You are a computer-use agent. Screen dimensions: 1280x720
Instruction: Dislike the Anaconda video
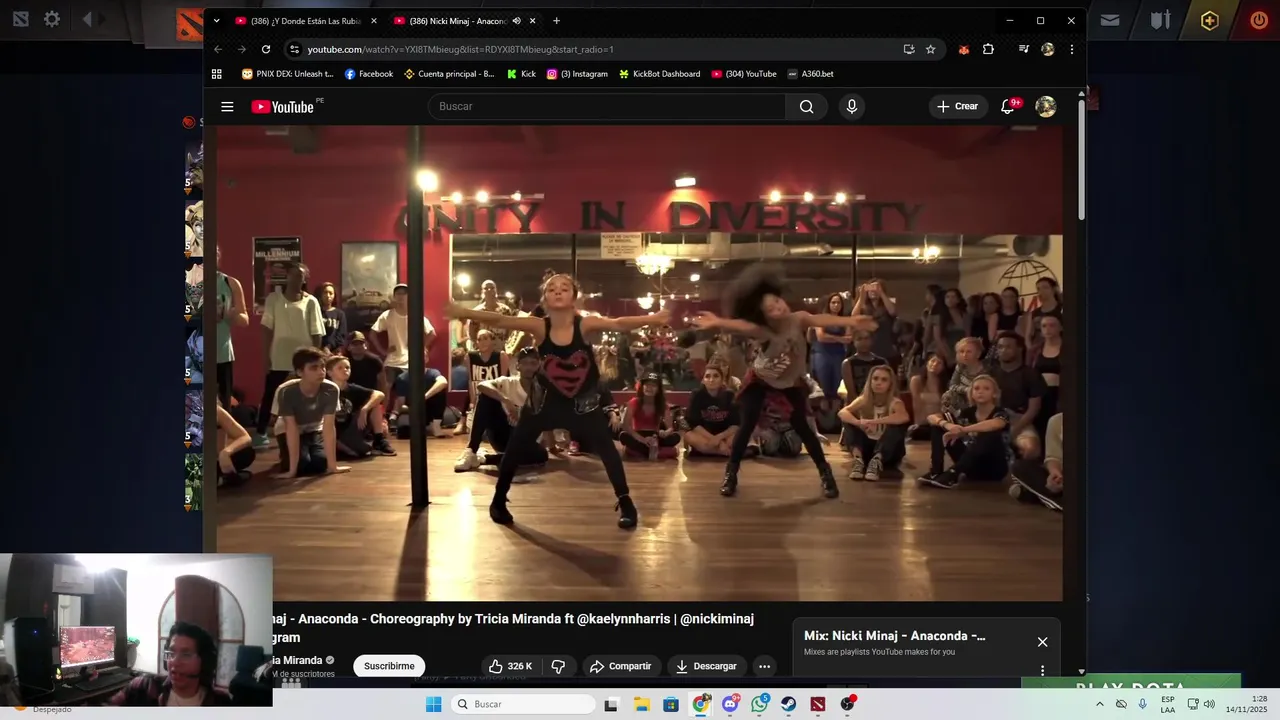click(x=559, y=666)
